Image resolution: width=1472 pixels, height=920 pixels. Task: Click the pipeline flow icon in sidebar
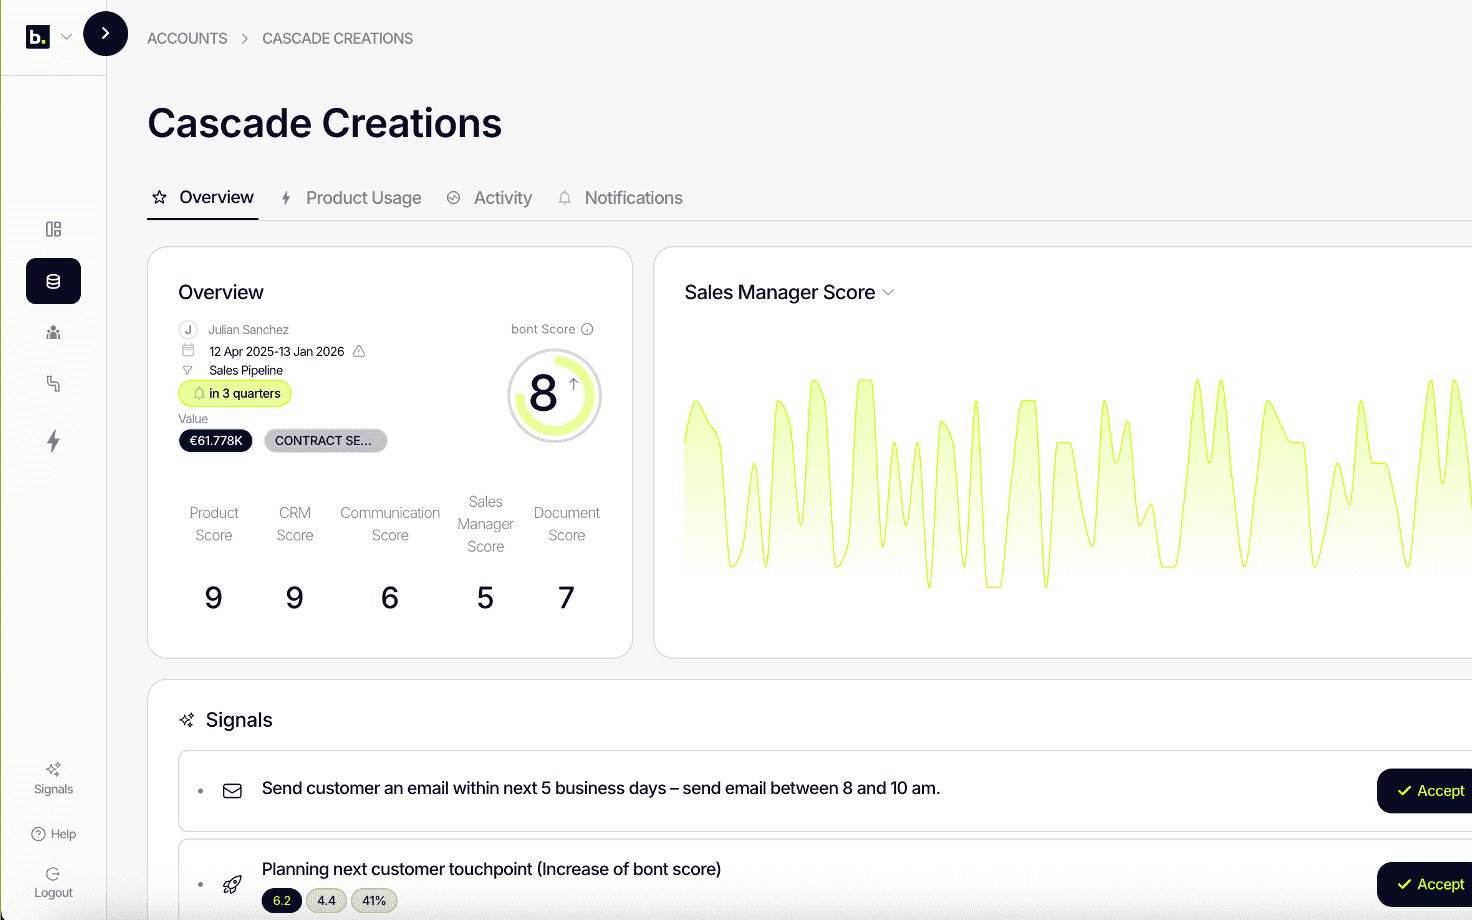[53, 384]
